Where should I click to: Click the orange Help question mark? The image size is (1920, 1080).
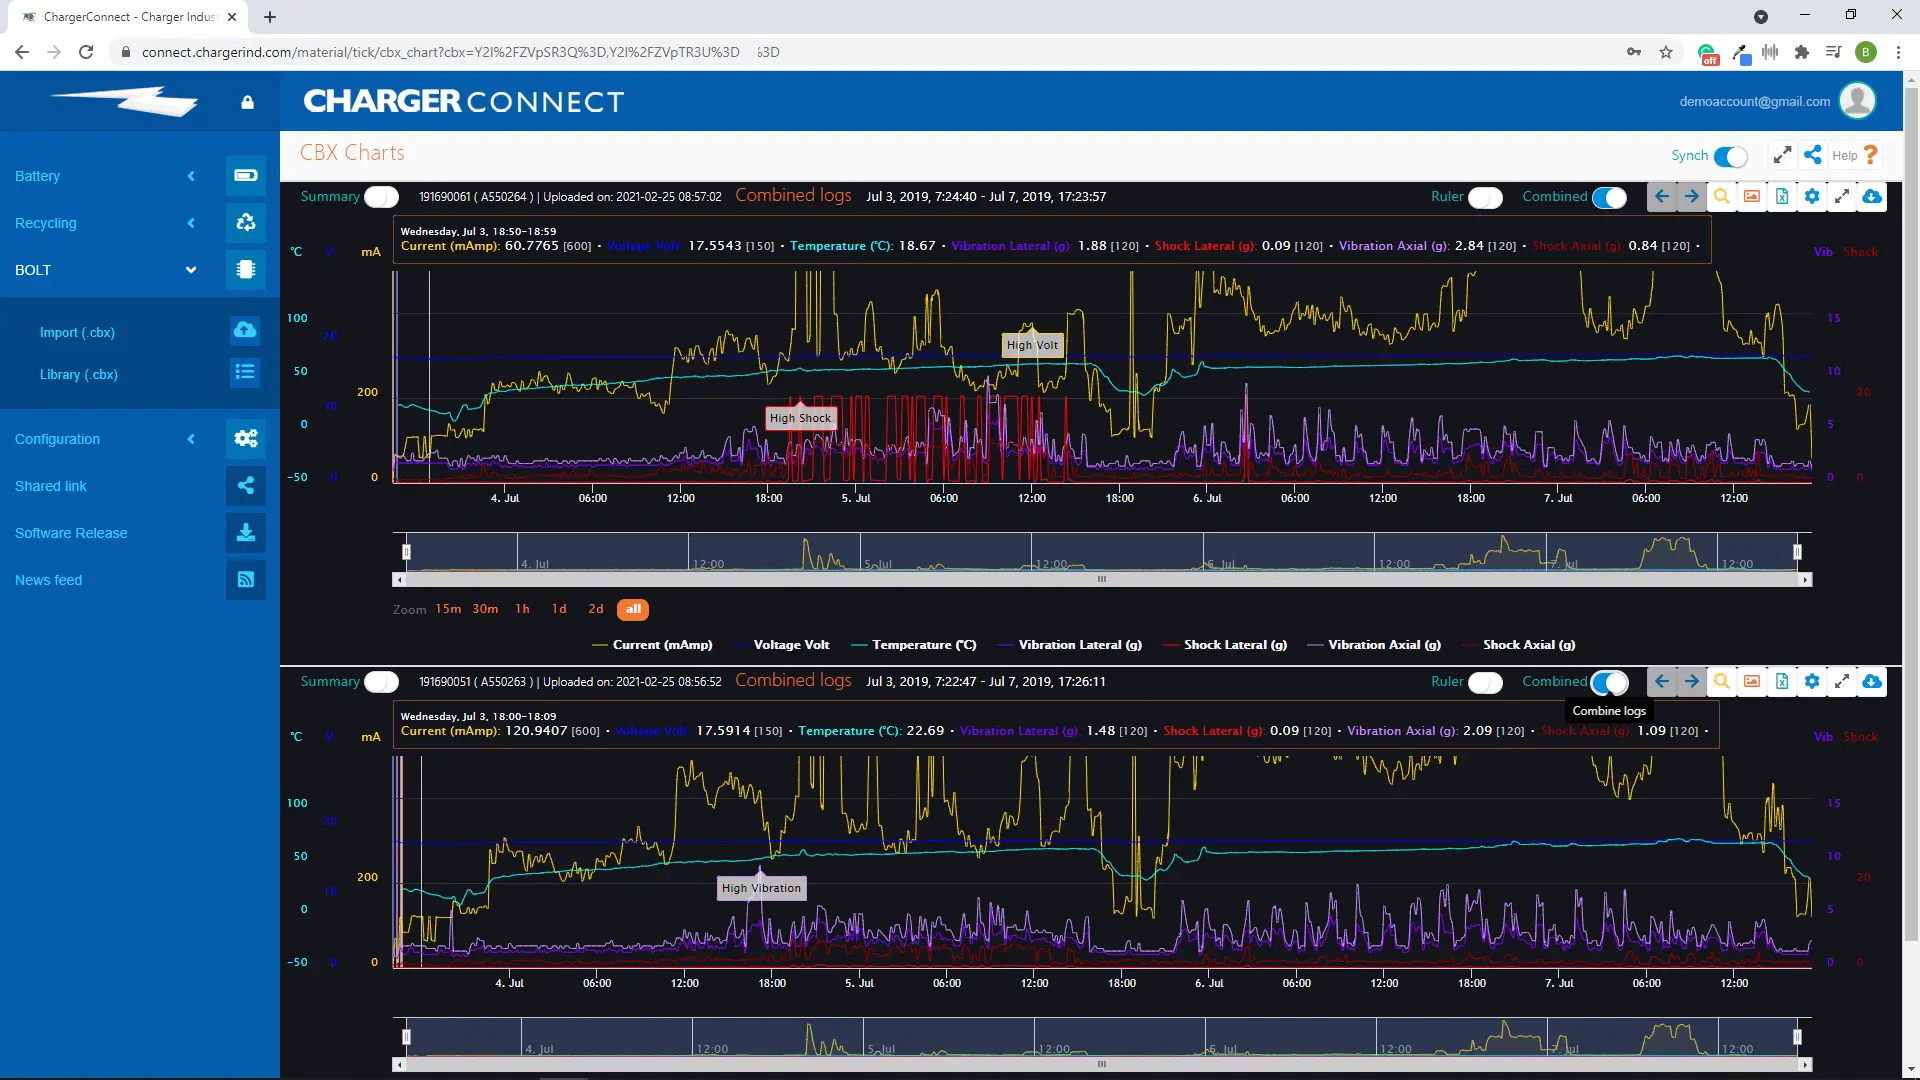(x=1871, y=155)
